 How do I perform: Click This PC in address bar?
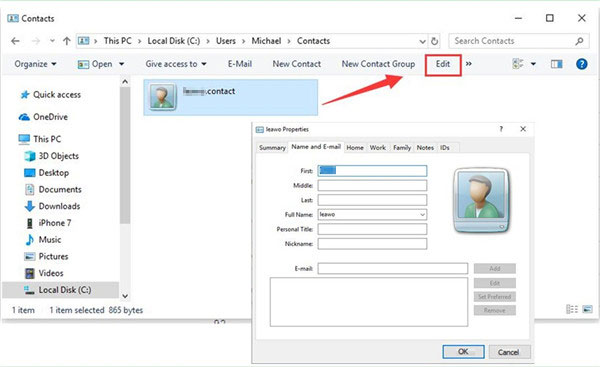[x=117, y=41]
